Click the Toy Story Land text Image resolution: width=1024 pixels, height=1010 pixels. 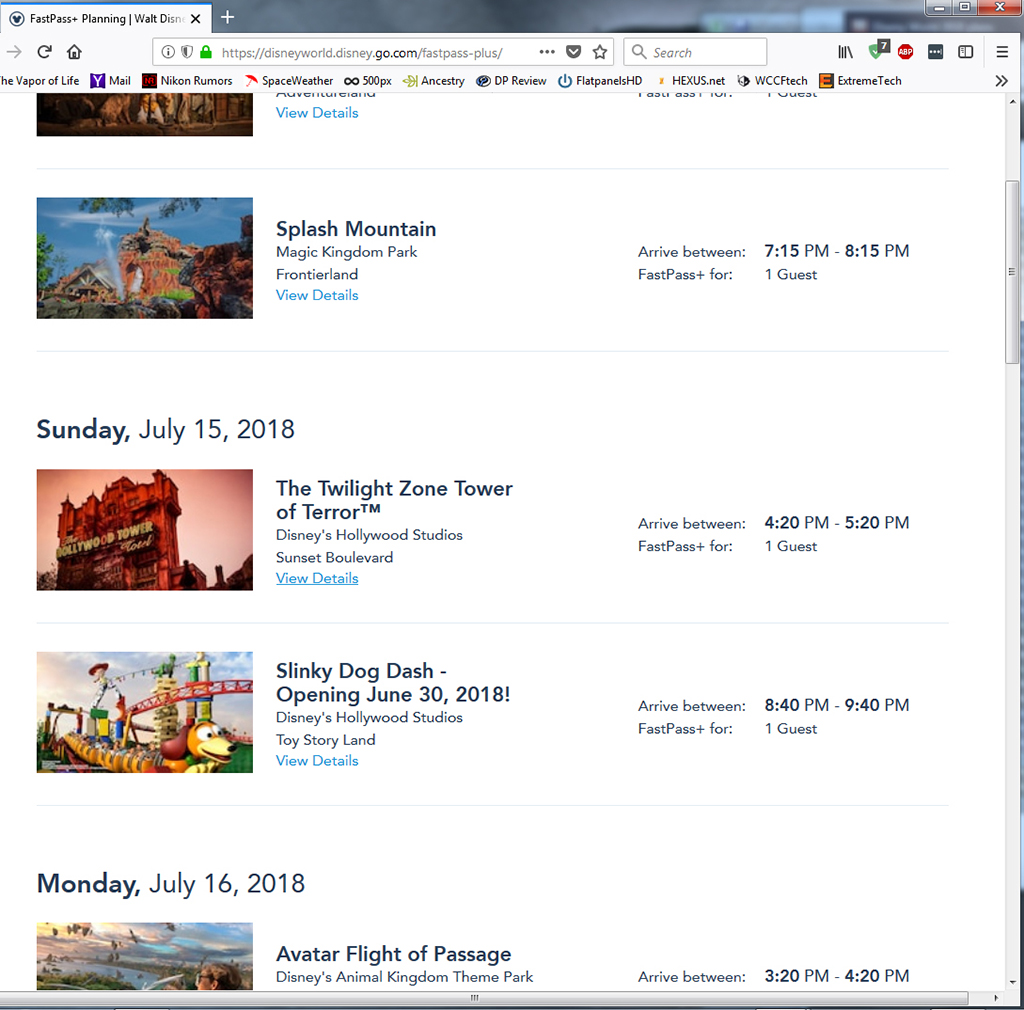(x=325, y=740)
